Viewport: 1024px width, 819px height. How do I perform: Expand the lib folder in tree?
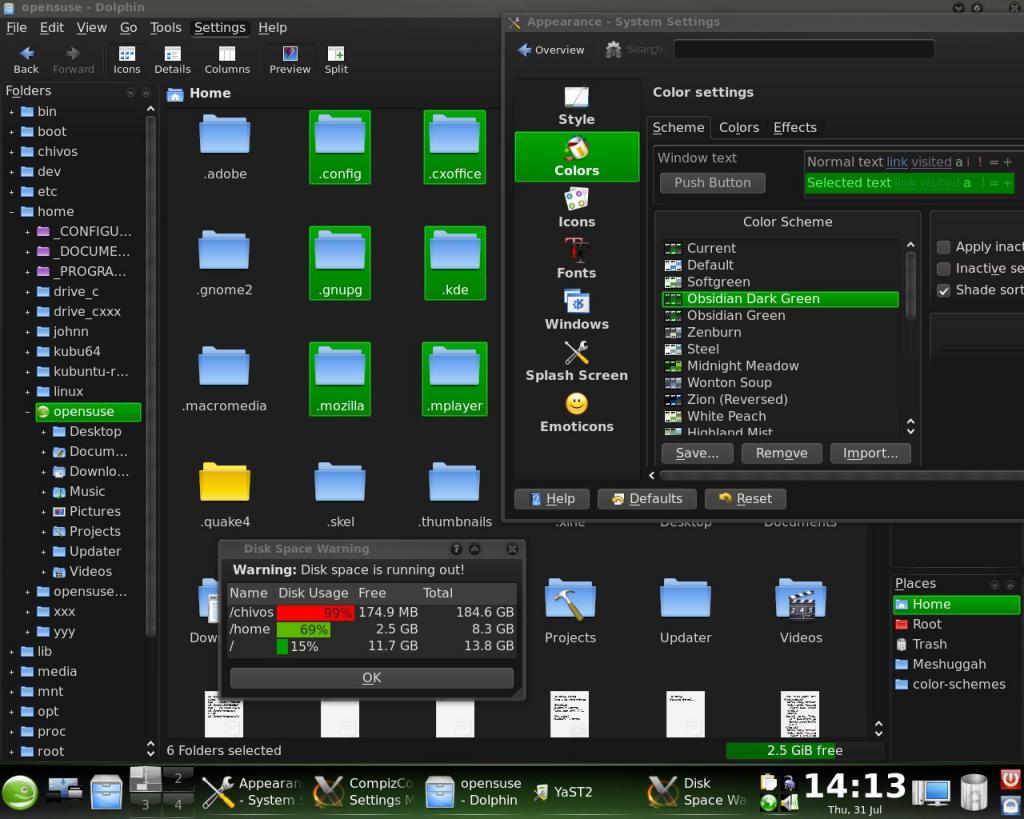click(11, 652)
